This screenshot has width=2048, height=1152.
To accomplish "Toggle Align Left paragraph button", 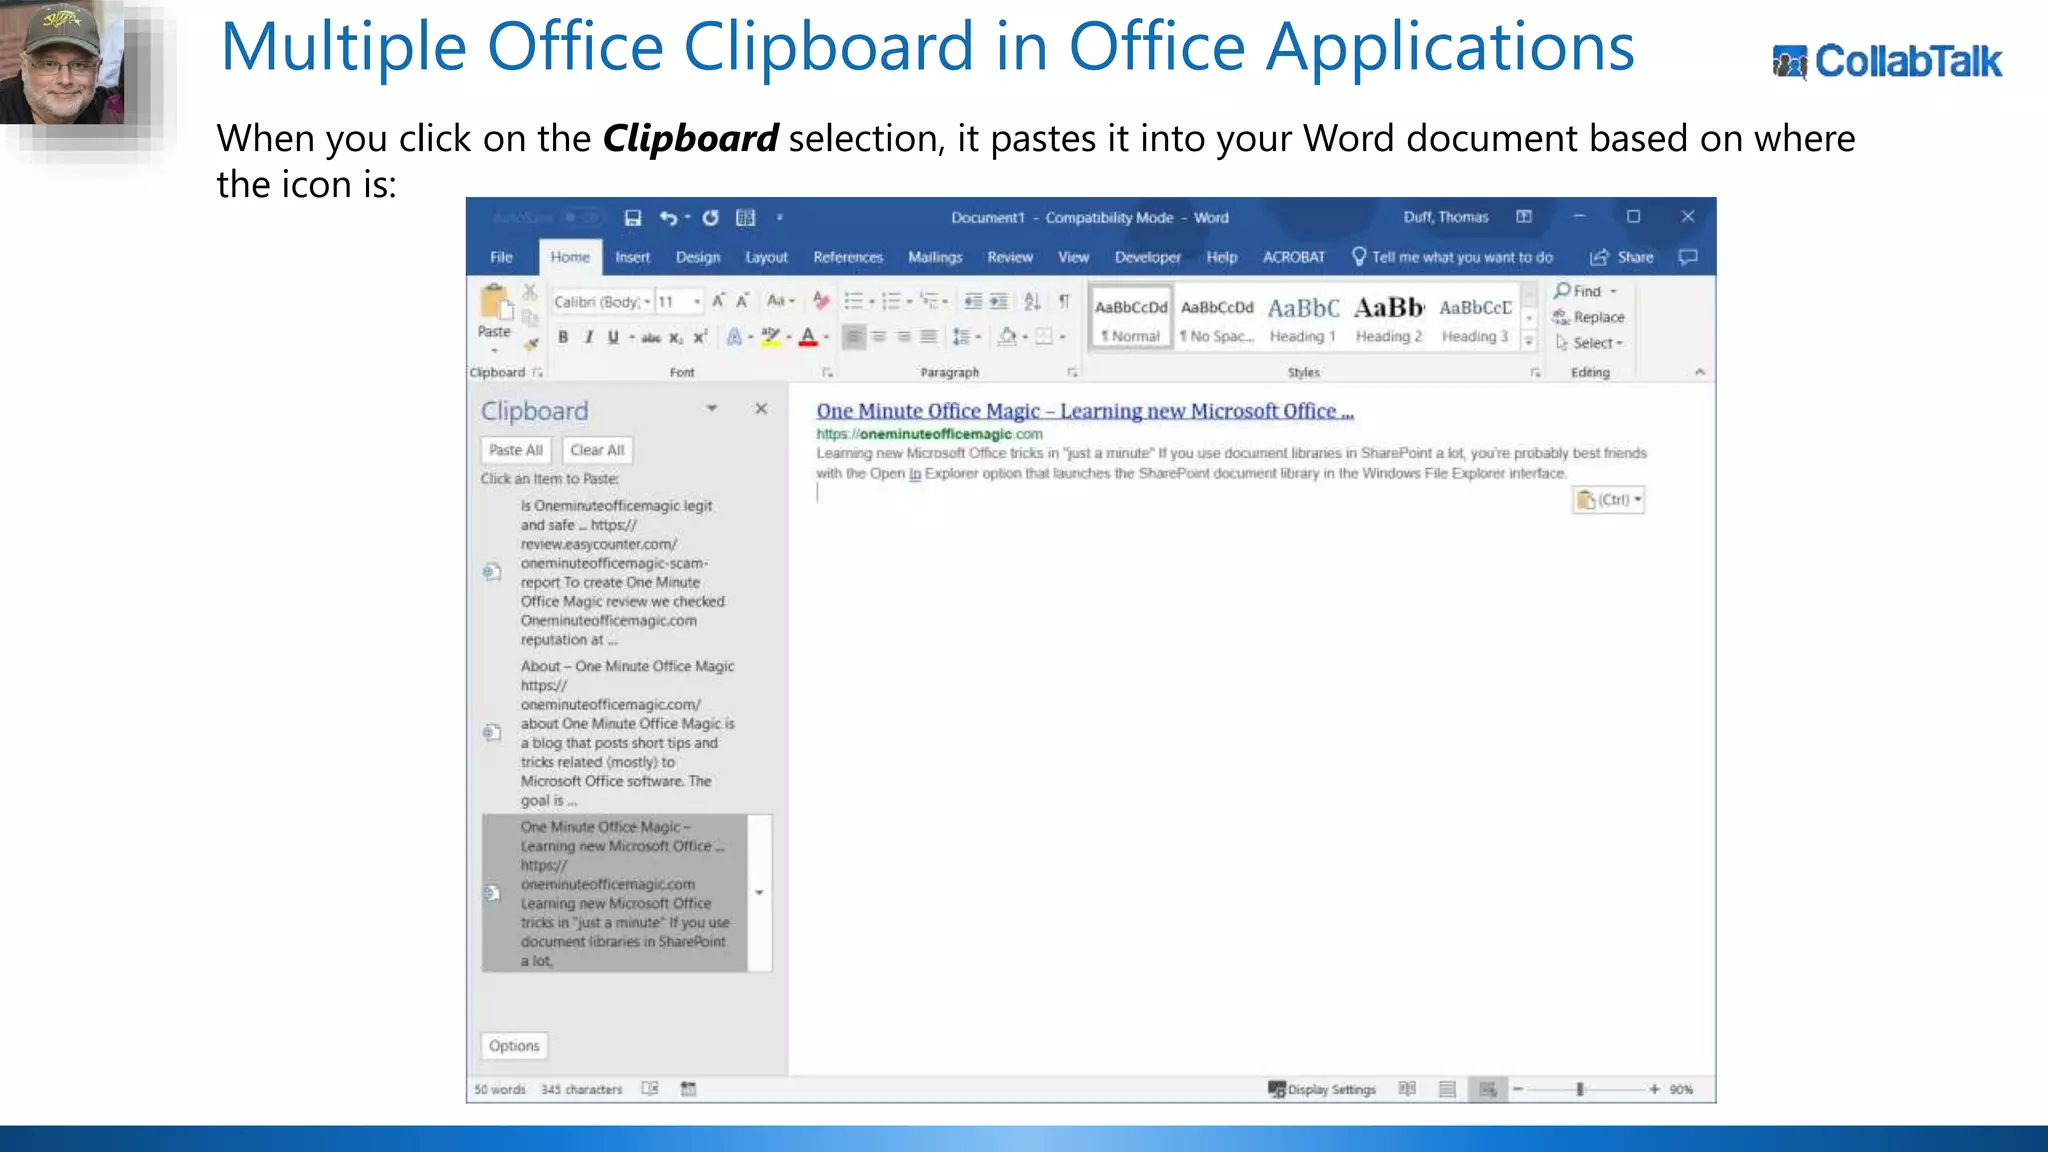I will [853, 337].
